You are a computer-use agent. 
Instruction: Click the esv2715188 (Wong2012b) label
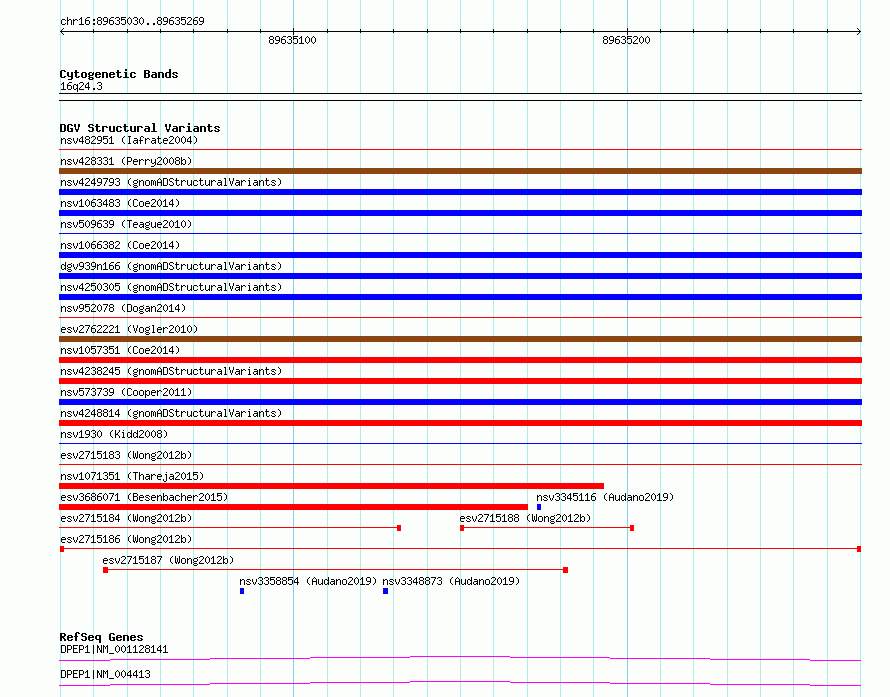525,518
